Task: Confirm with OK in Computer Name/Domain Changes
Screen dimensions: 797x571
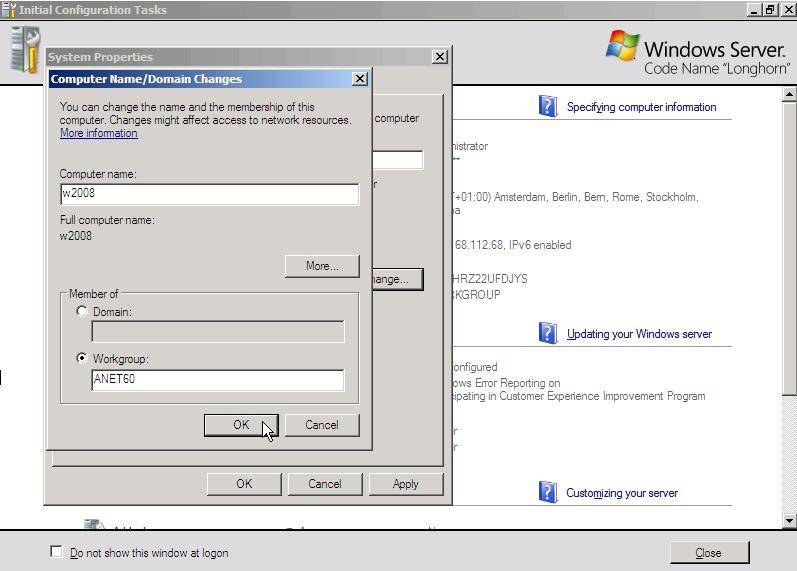Action: click(x=241, y=425)
